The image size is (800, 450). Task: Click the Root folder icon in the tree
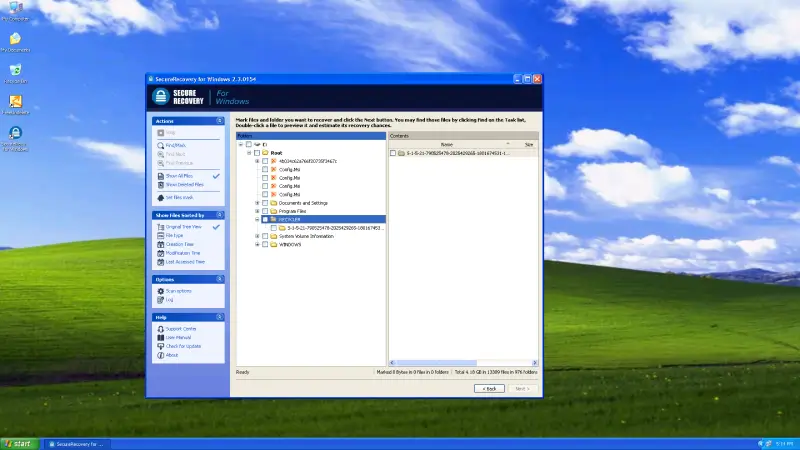pyautogui.click(x=265, y=153)
